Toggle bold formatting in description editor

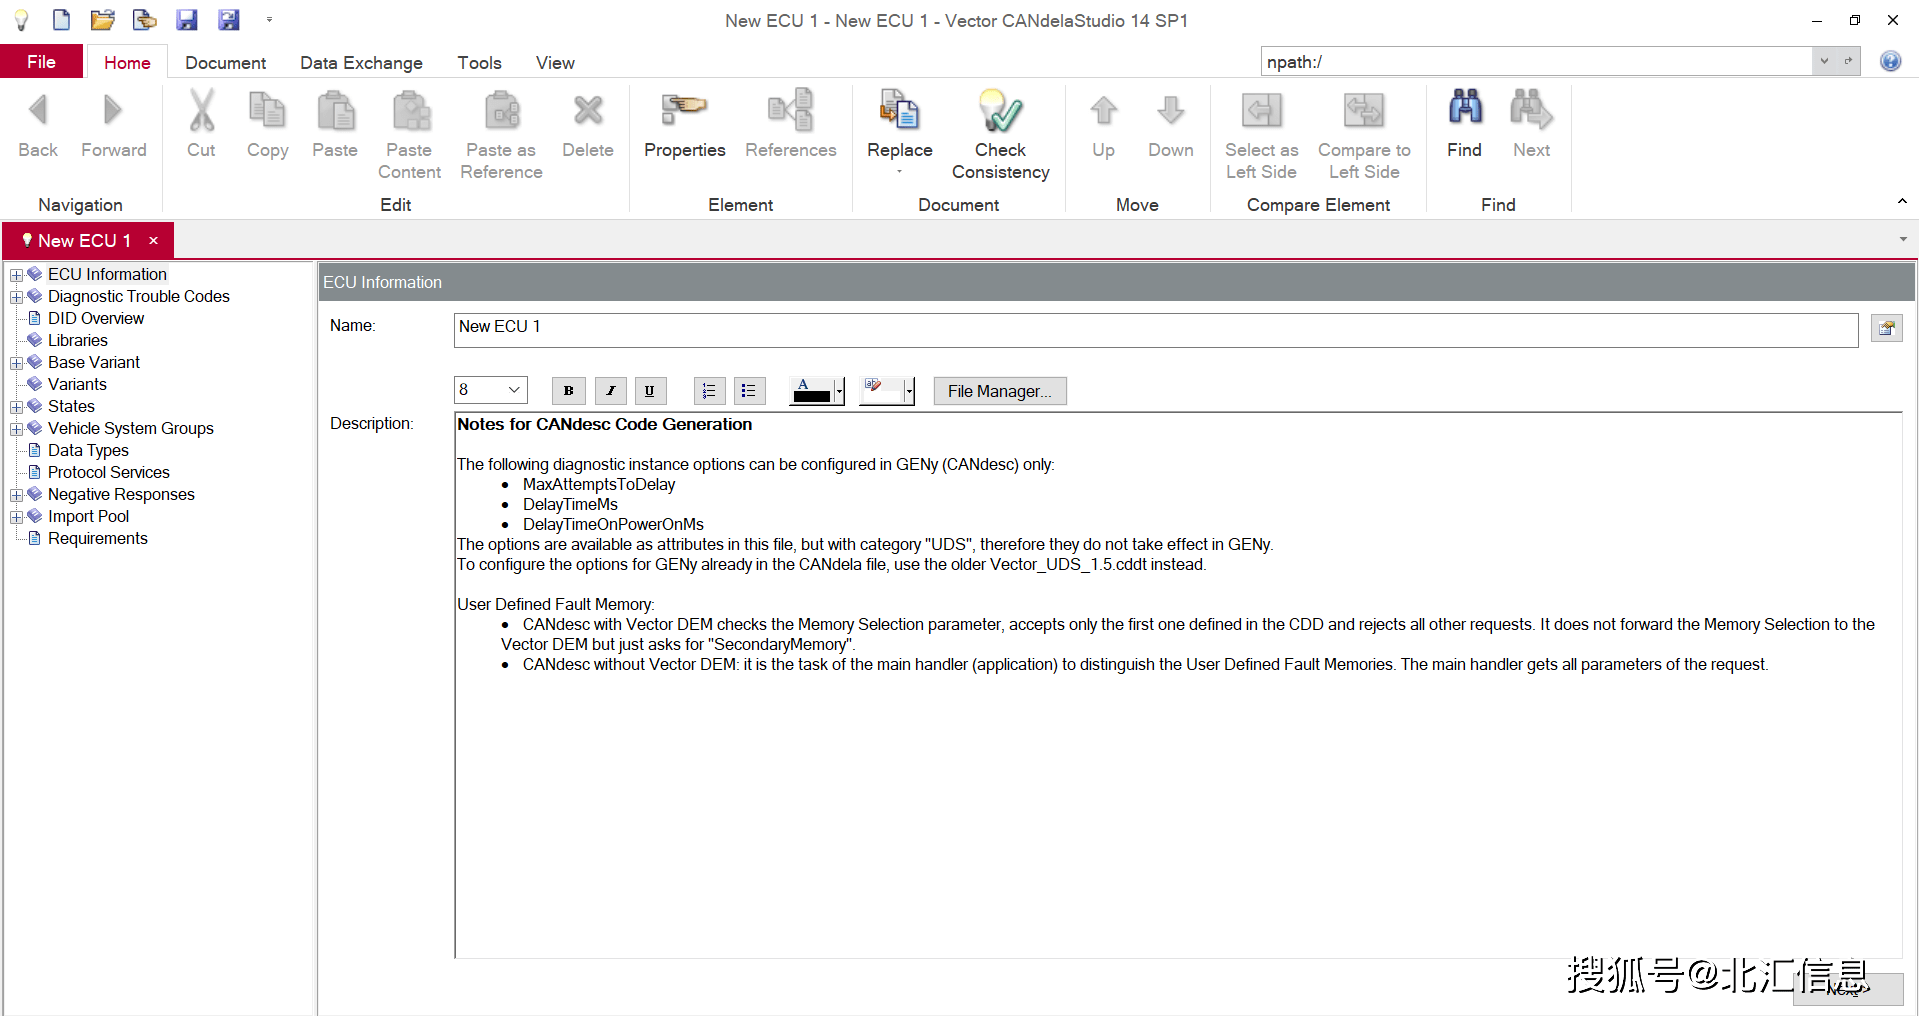(568, 391)
